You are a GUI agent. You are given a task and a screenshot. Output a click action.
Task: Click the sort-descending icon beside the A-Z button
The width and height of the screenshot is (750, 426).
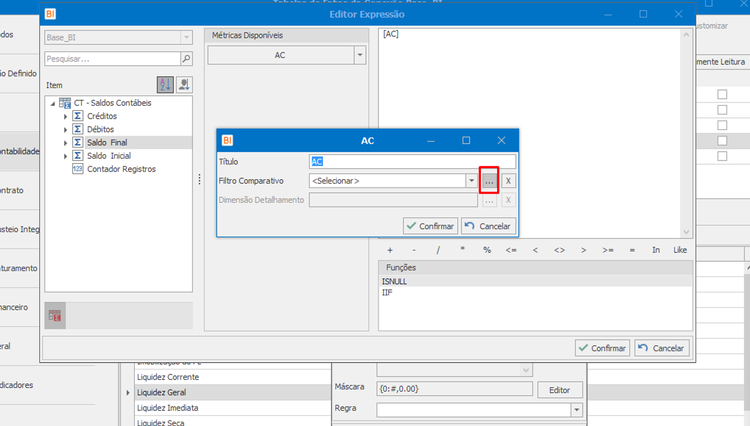tap(184, 85)
